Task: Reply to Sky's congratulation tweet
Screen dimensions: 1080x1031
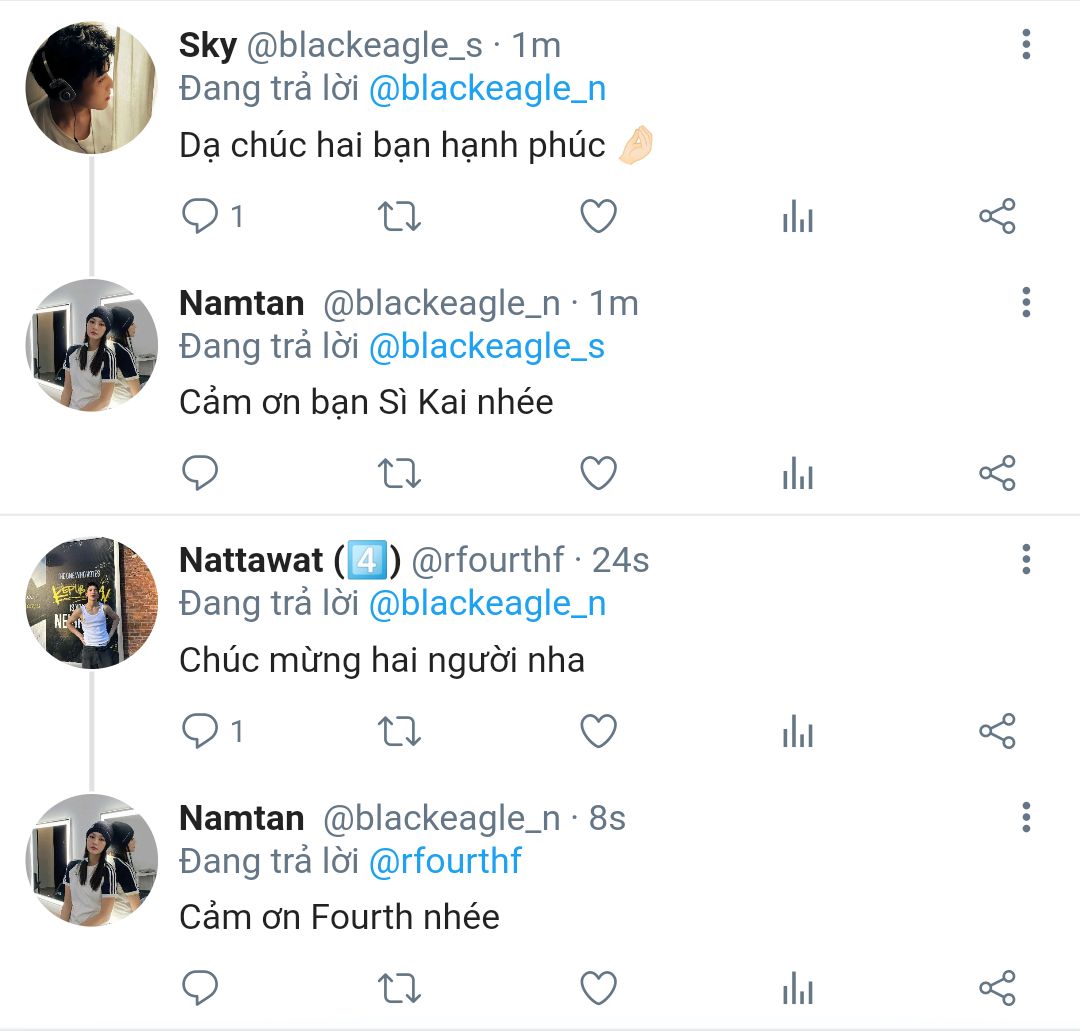Action: 201,216
